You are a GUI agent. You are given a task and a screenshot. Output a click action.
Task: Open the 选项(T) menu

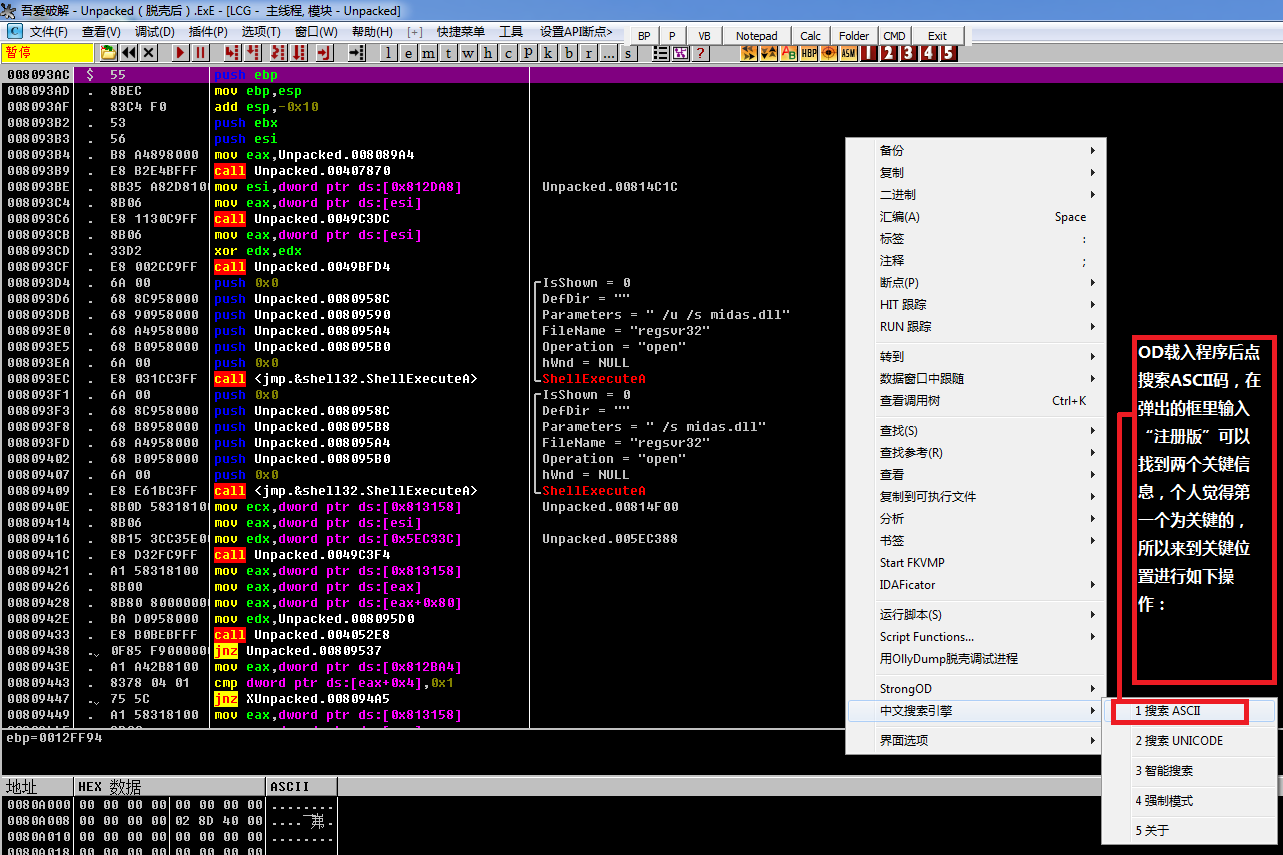pyautogui.click(x=261, y=32)
